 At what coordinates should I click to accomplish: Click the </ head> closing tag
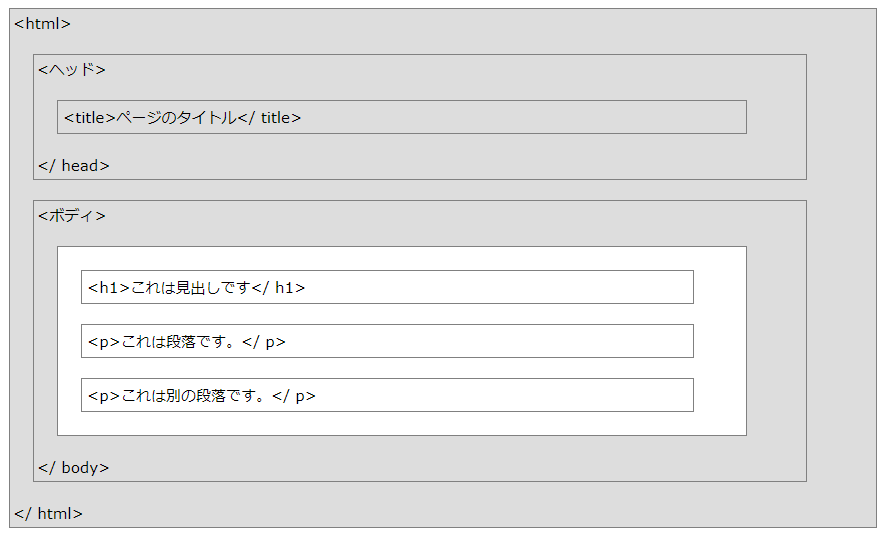(73, 166)
